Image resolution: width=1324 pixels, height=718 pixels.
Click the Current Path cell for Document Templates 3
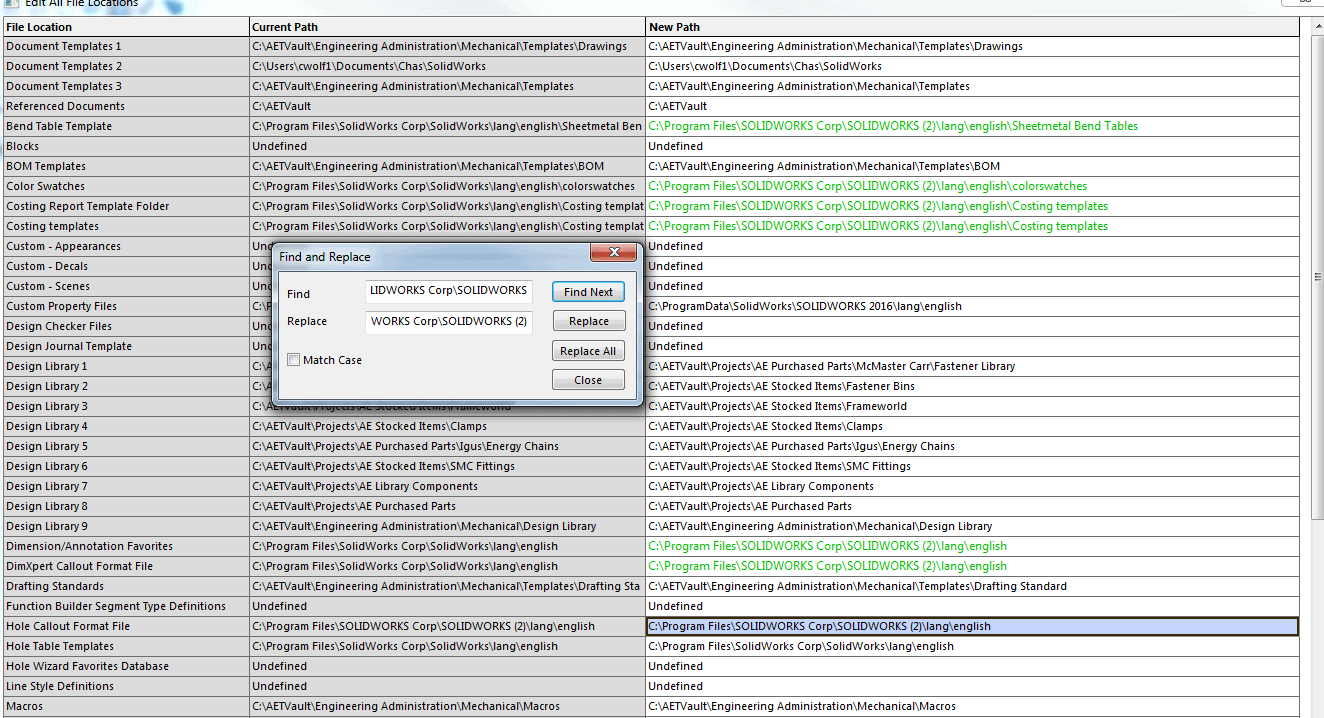pos(448,86)
